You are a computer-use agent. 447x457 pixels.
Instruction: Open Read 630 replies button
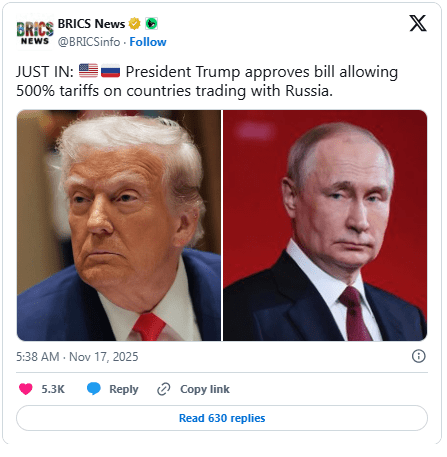pyautogui.click(x=222, y=418)
